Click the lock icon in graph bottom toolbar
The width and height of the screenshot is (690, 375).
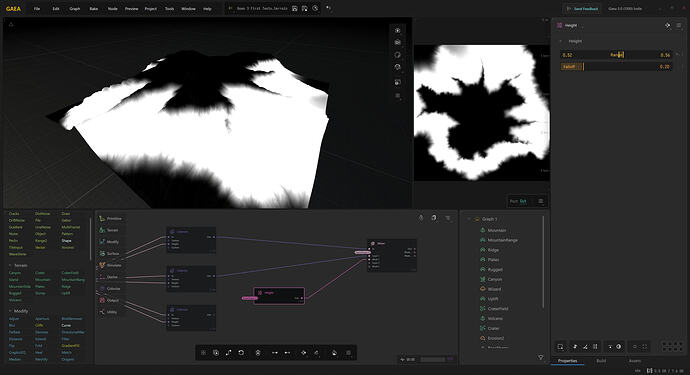point(258,353)
